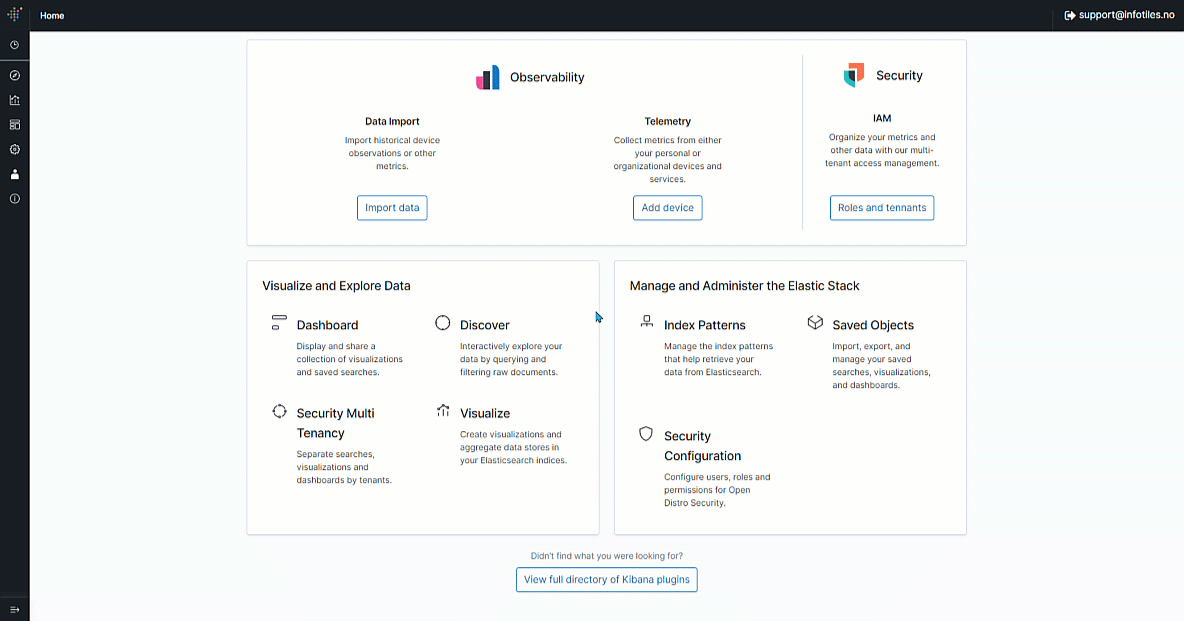Viewport: 1184px width, 621px height.
Task: Click the Roles and tennants button
Action: click(x=882, y=208)
